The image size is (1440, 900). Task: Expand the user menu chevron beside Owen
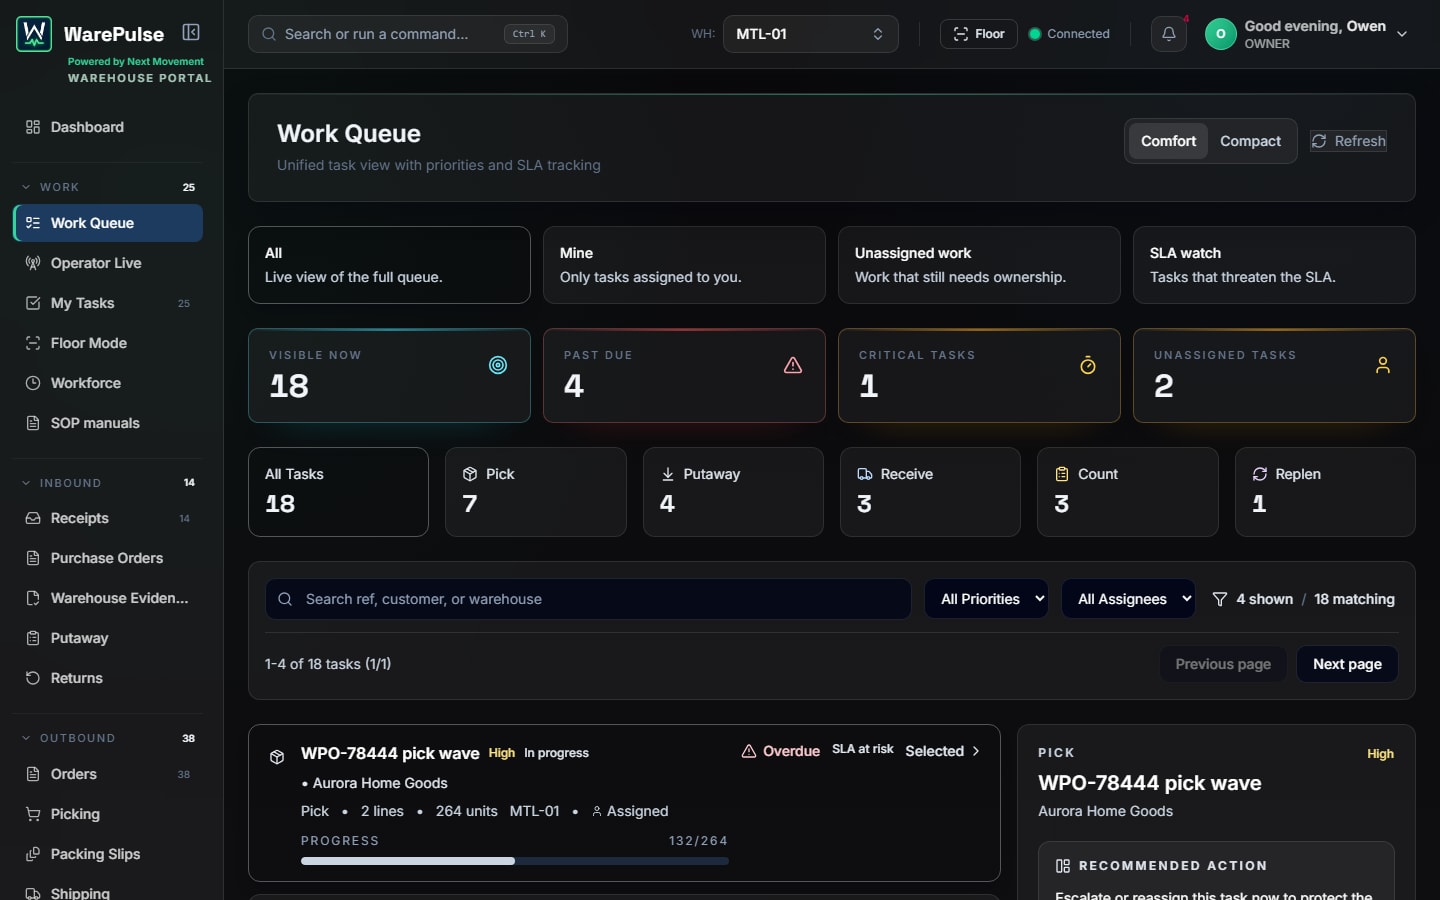click(1402, 34)
